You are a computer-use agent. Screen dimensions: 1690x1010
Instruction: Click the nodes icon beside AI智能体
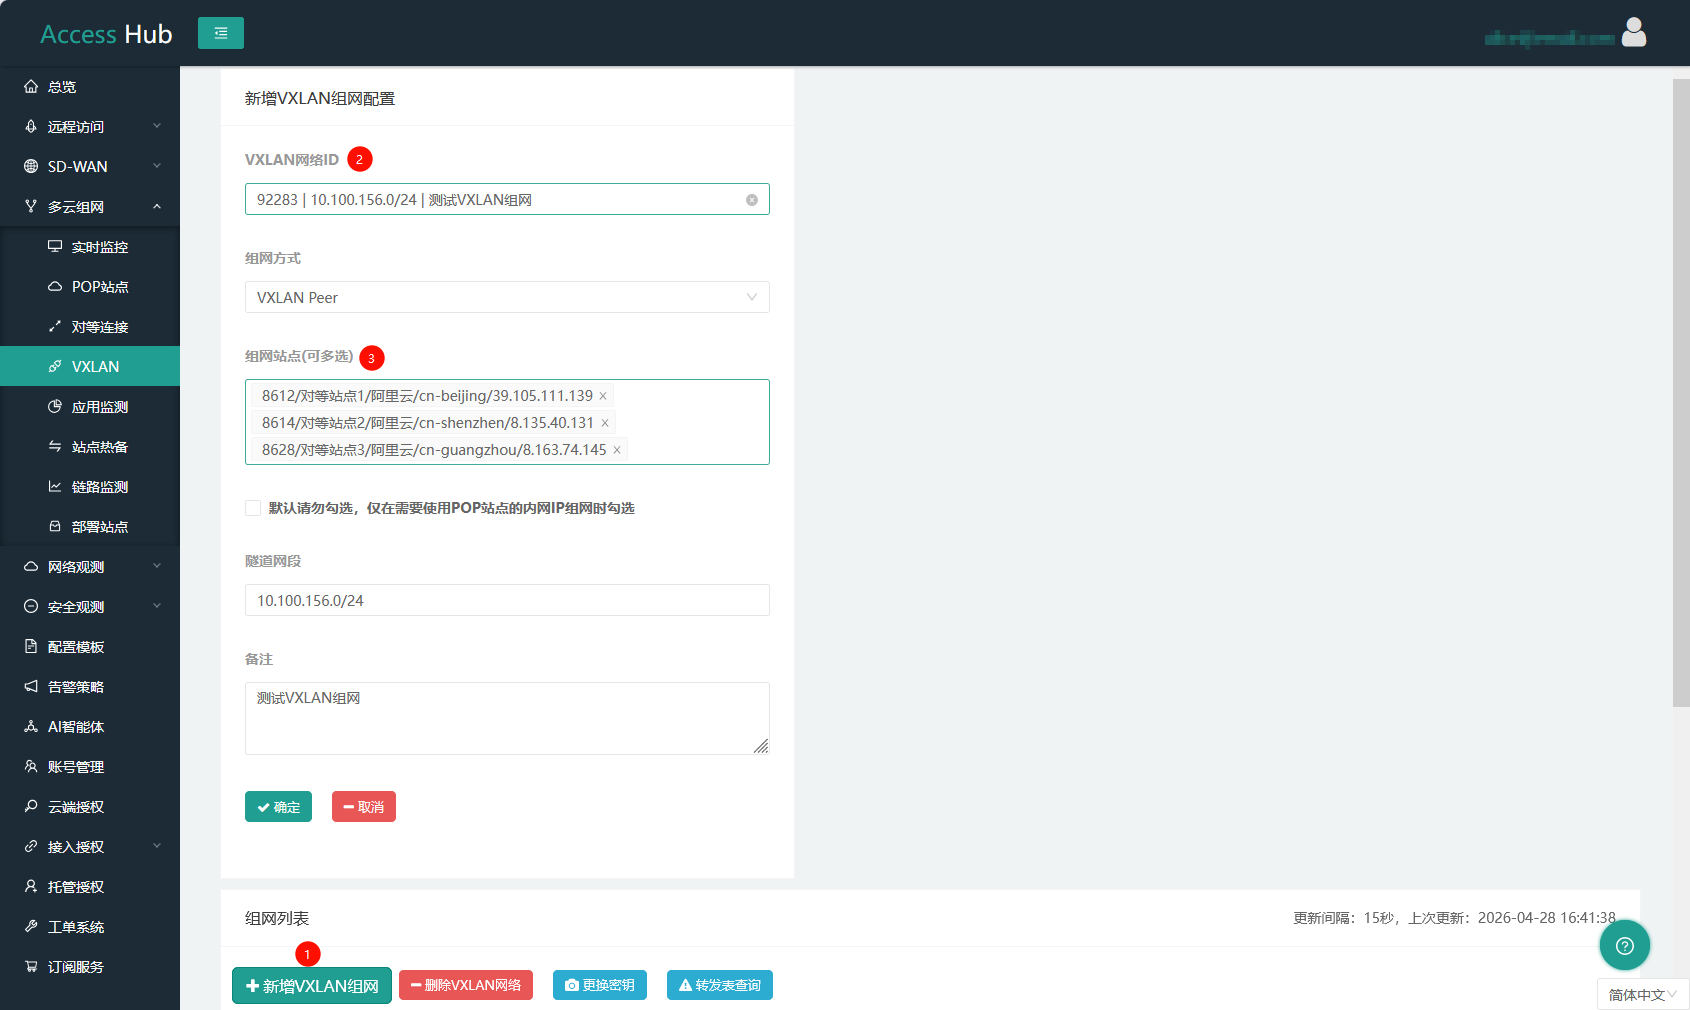pyautogui.click(x=31, y=727)
